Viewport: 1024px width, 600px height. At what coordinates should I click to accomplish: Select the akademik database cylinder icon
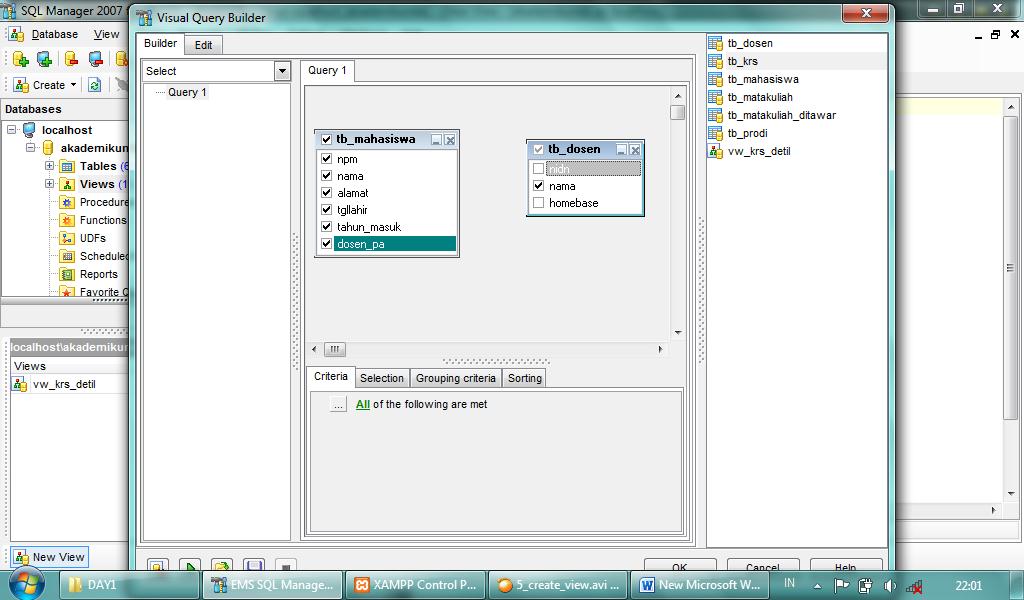(48, 148)
